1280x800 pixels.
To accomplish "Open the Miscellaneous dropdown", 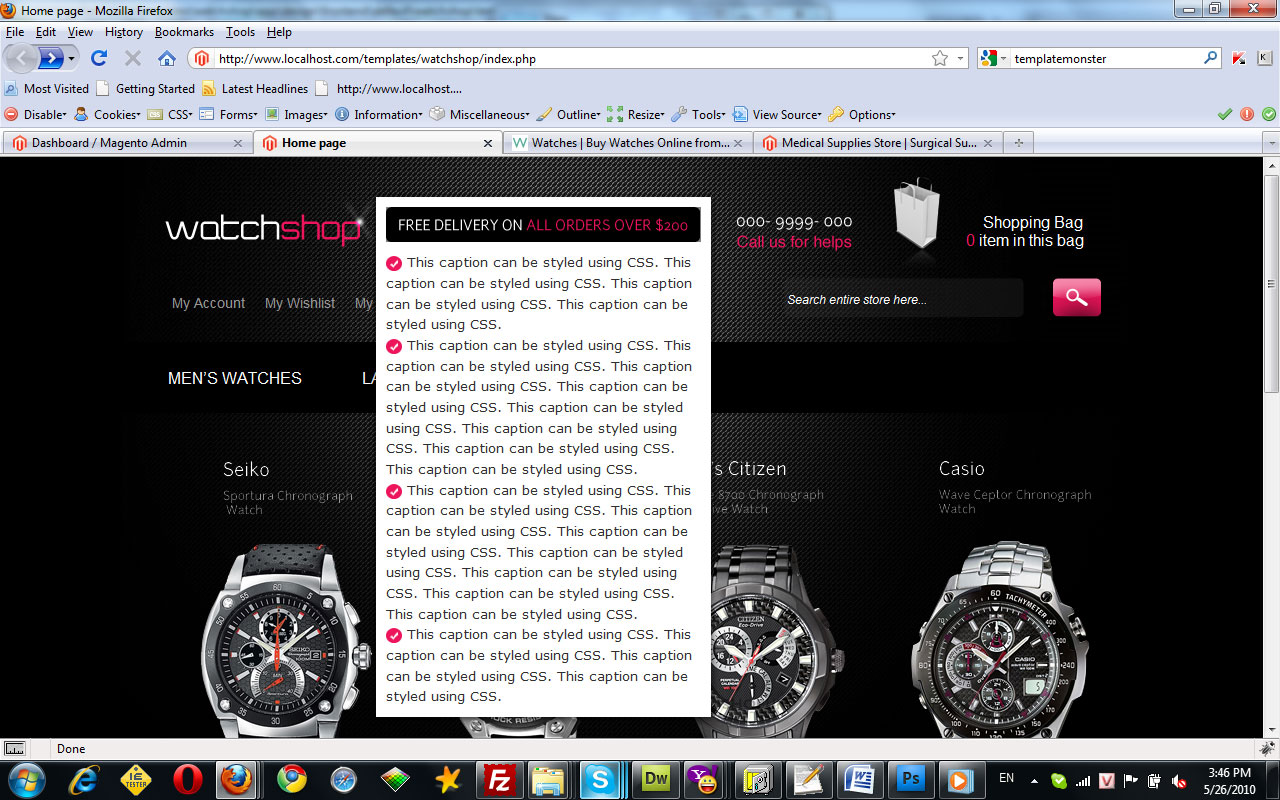I will tap(480, 114).
